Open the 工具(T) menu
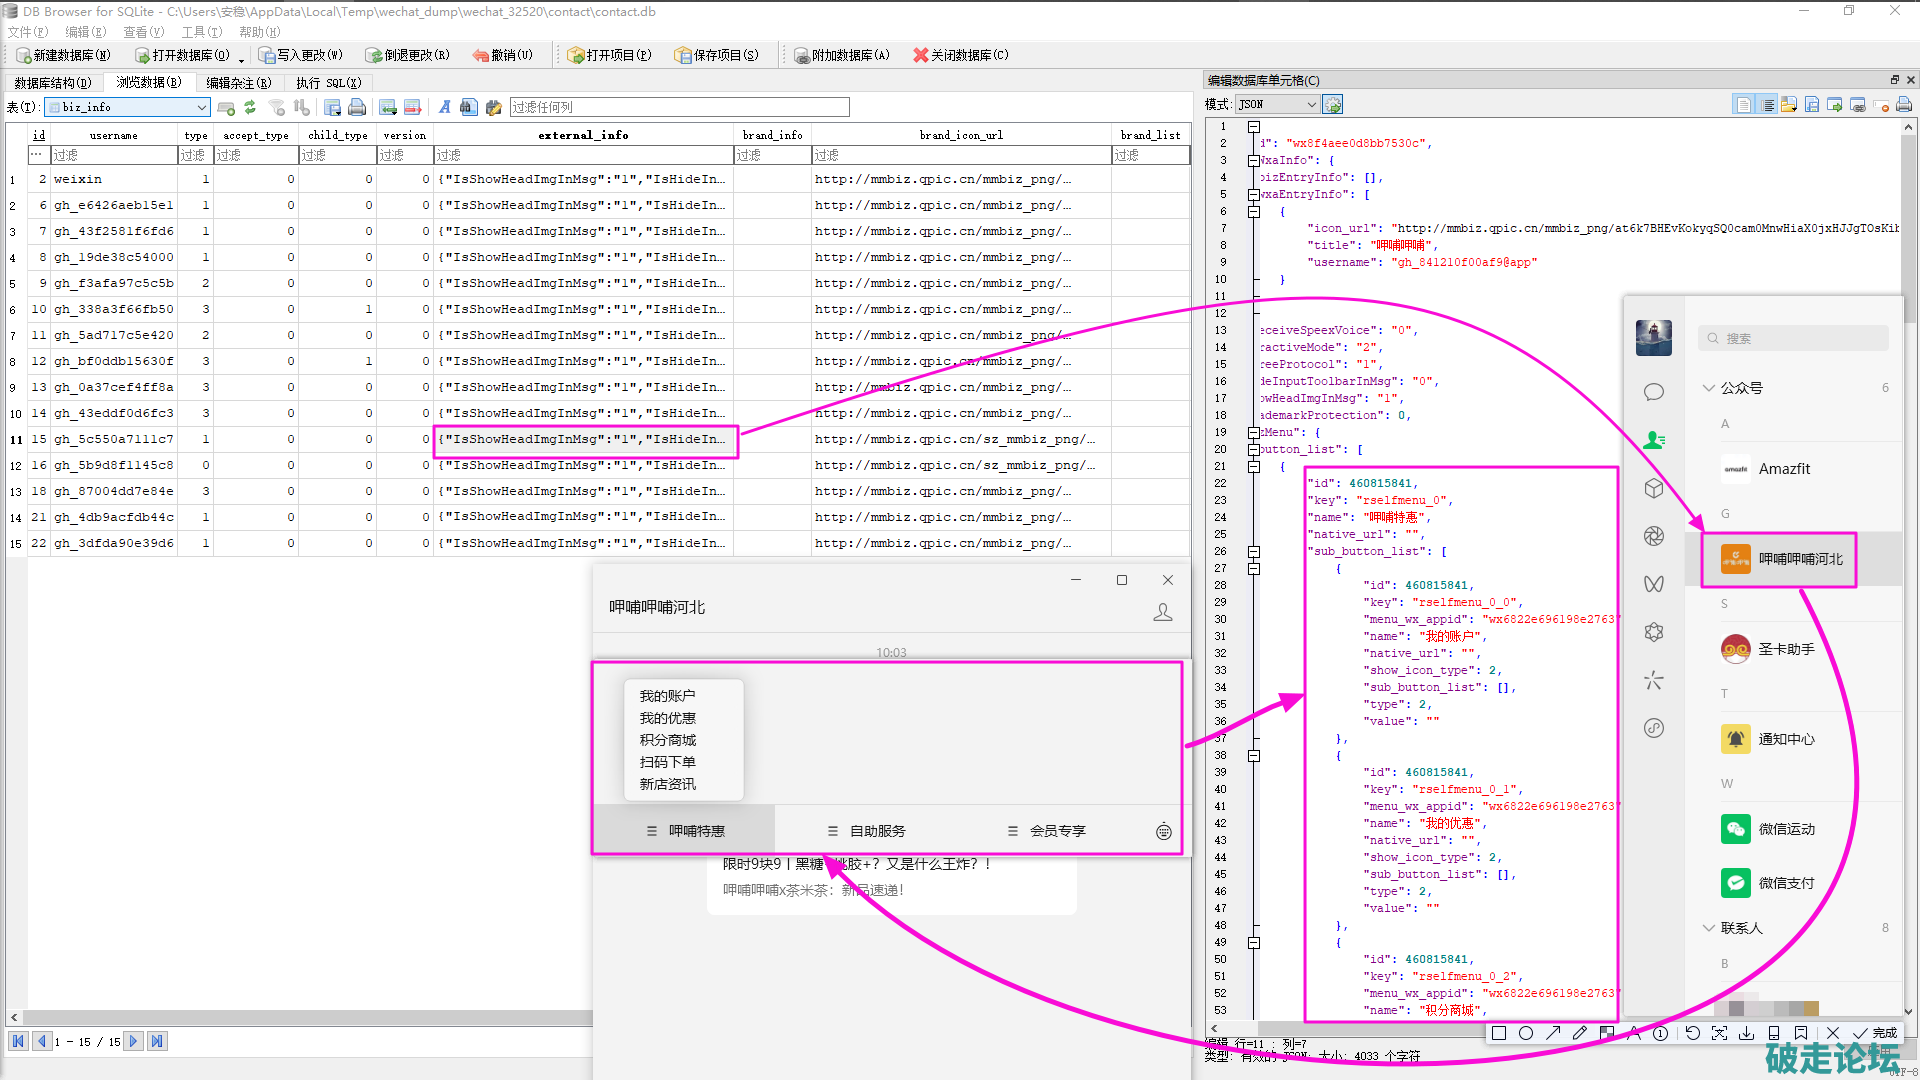This screenshot has width=1920, height=1080. (201, 32)
